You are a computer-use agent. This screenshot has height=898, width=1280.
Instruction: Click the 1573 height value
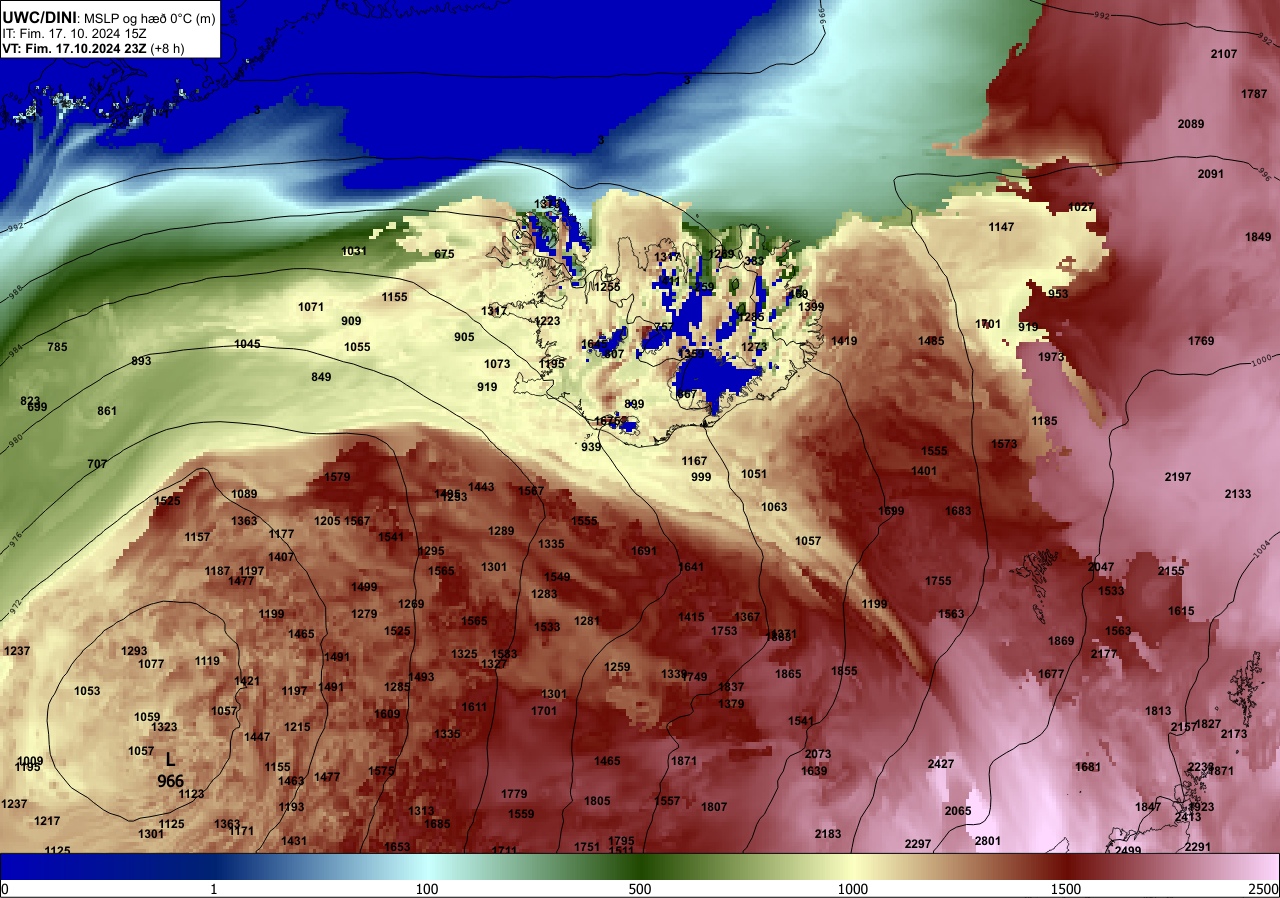[1004, 444]
